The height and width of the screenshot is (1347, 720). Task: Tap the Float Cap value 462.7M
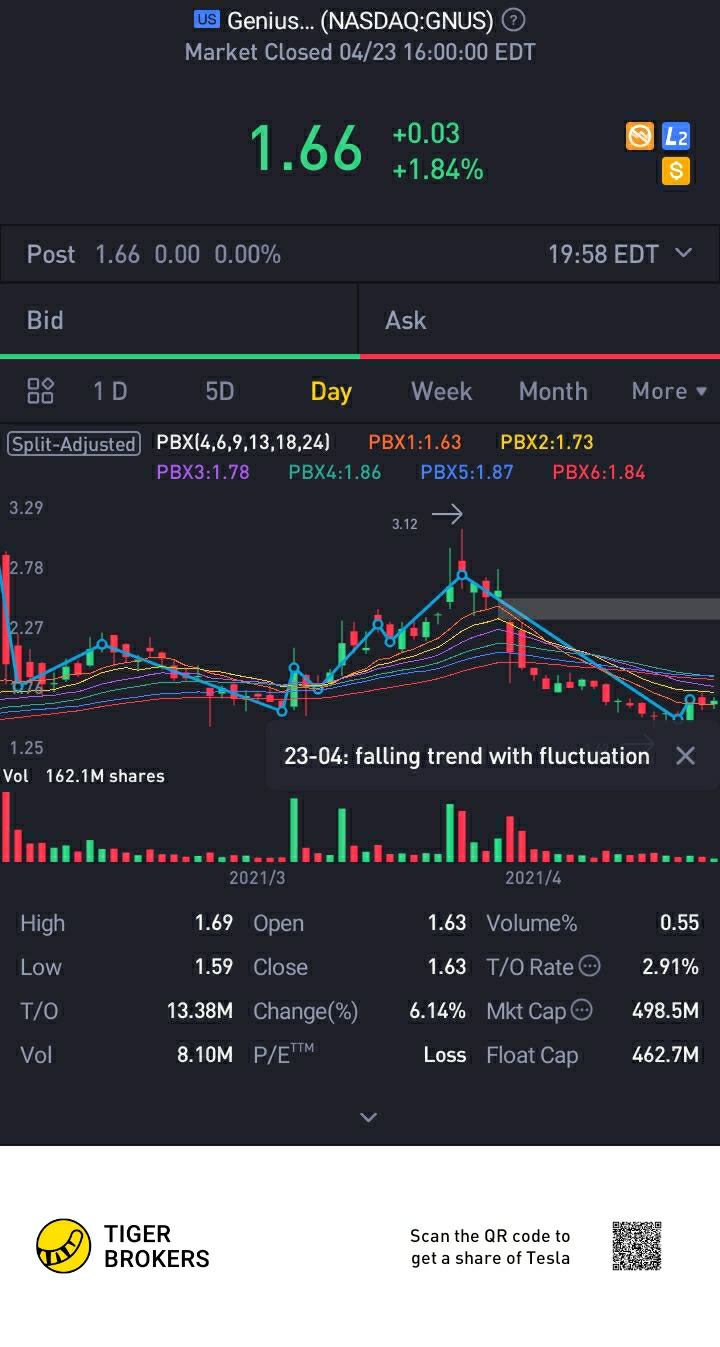pyautogui.click(x=665, y=1054)
